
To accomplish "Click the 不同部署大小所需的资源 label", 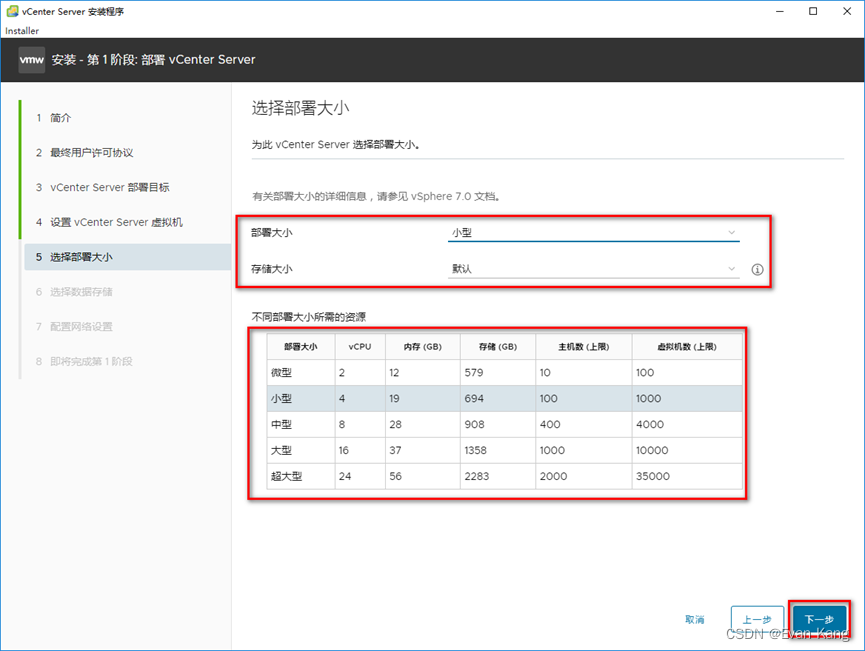I will point(309,317).
